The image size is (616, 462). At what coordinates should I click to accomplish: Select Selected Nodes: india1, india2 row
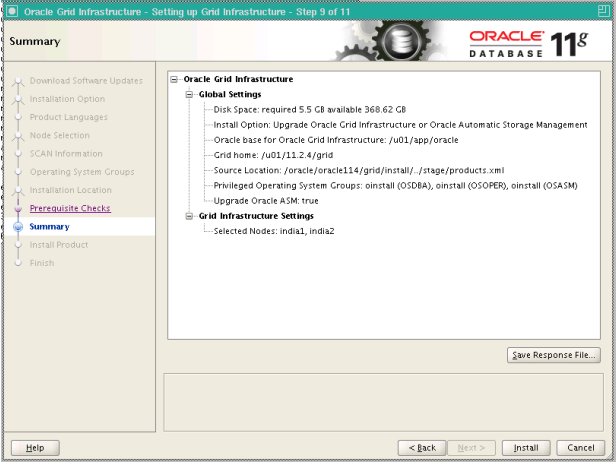click(274, 231)
